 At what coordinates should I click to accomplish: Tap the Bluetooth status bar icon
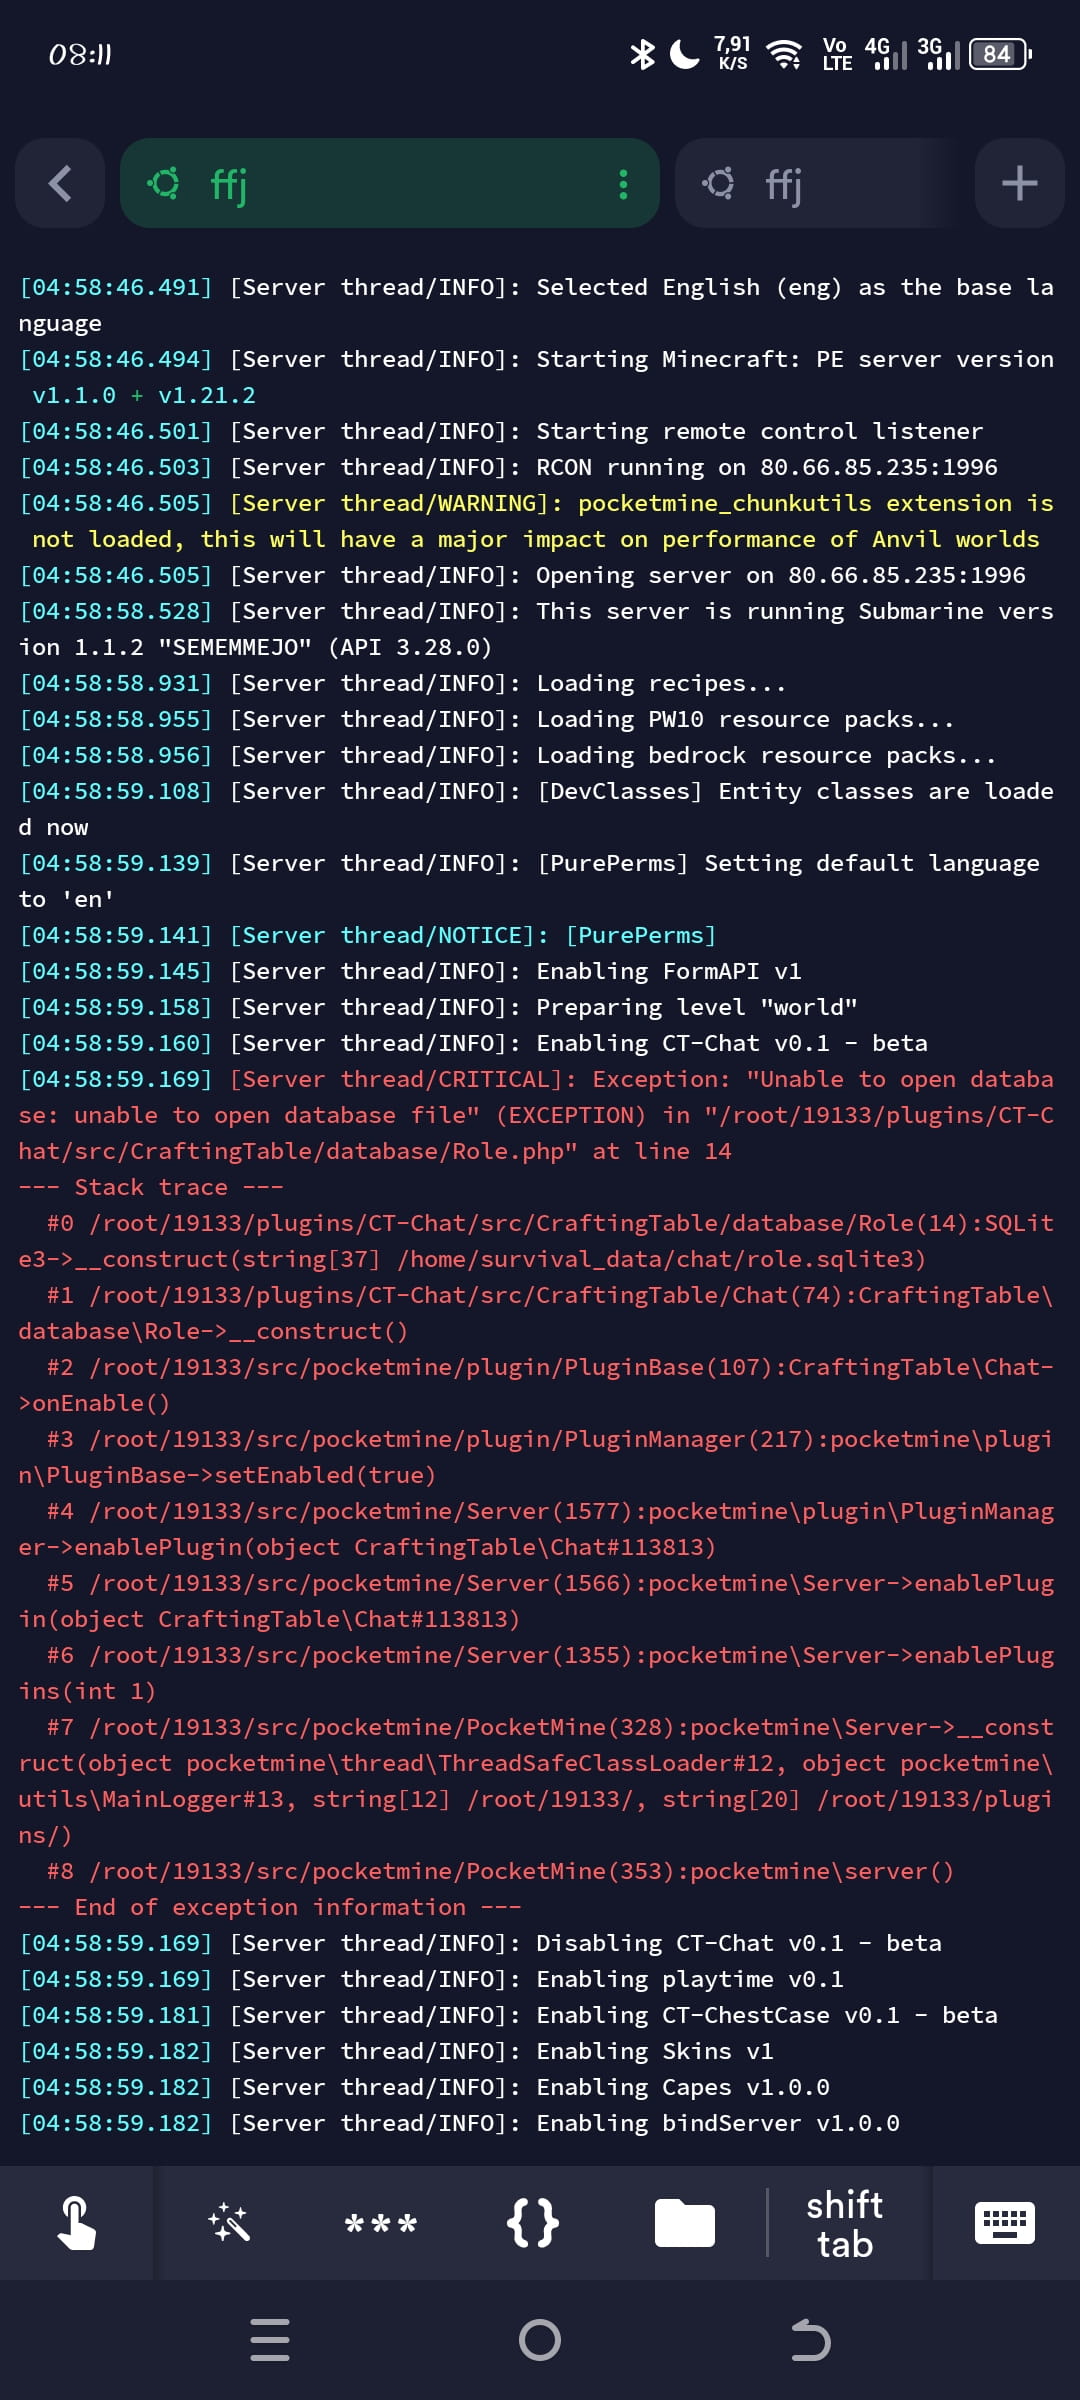(641, 54)
